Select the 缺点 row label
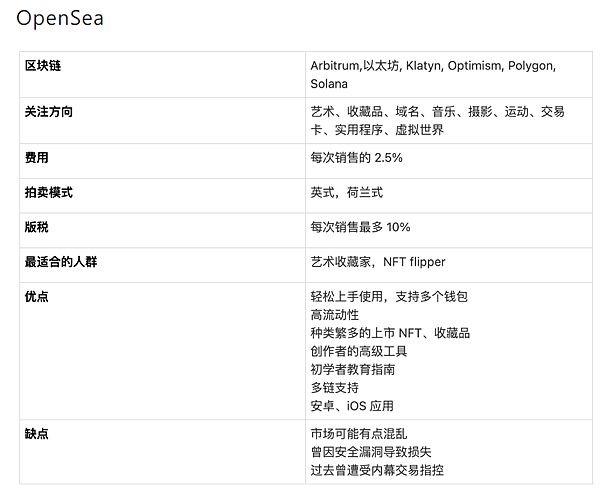This screenshot has width=600, height=494. click(x=36, y=434)
